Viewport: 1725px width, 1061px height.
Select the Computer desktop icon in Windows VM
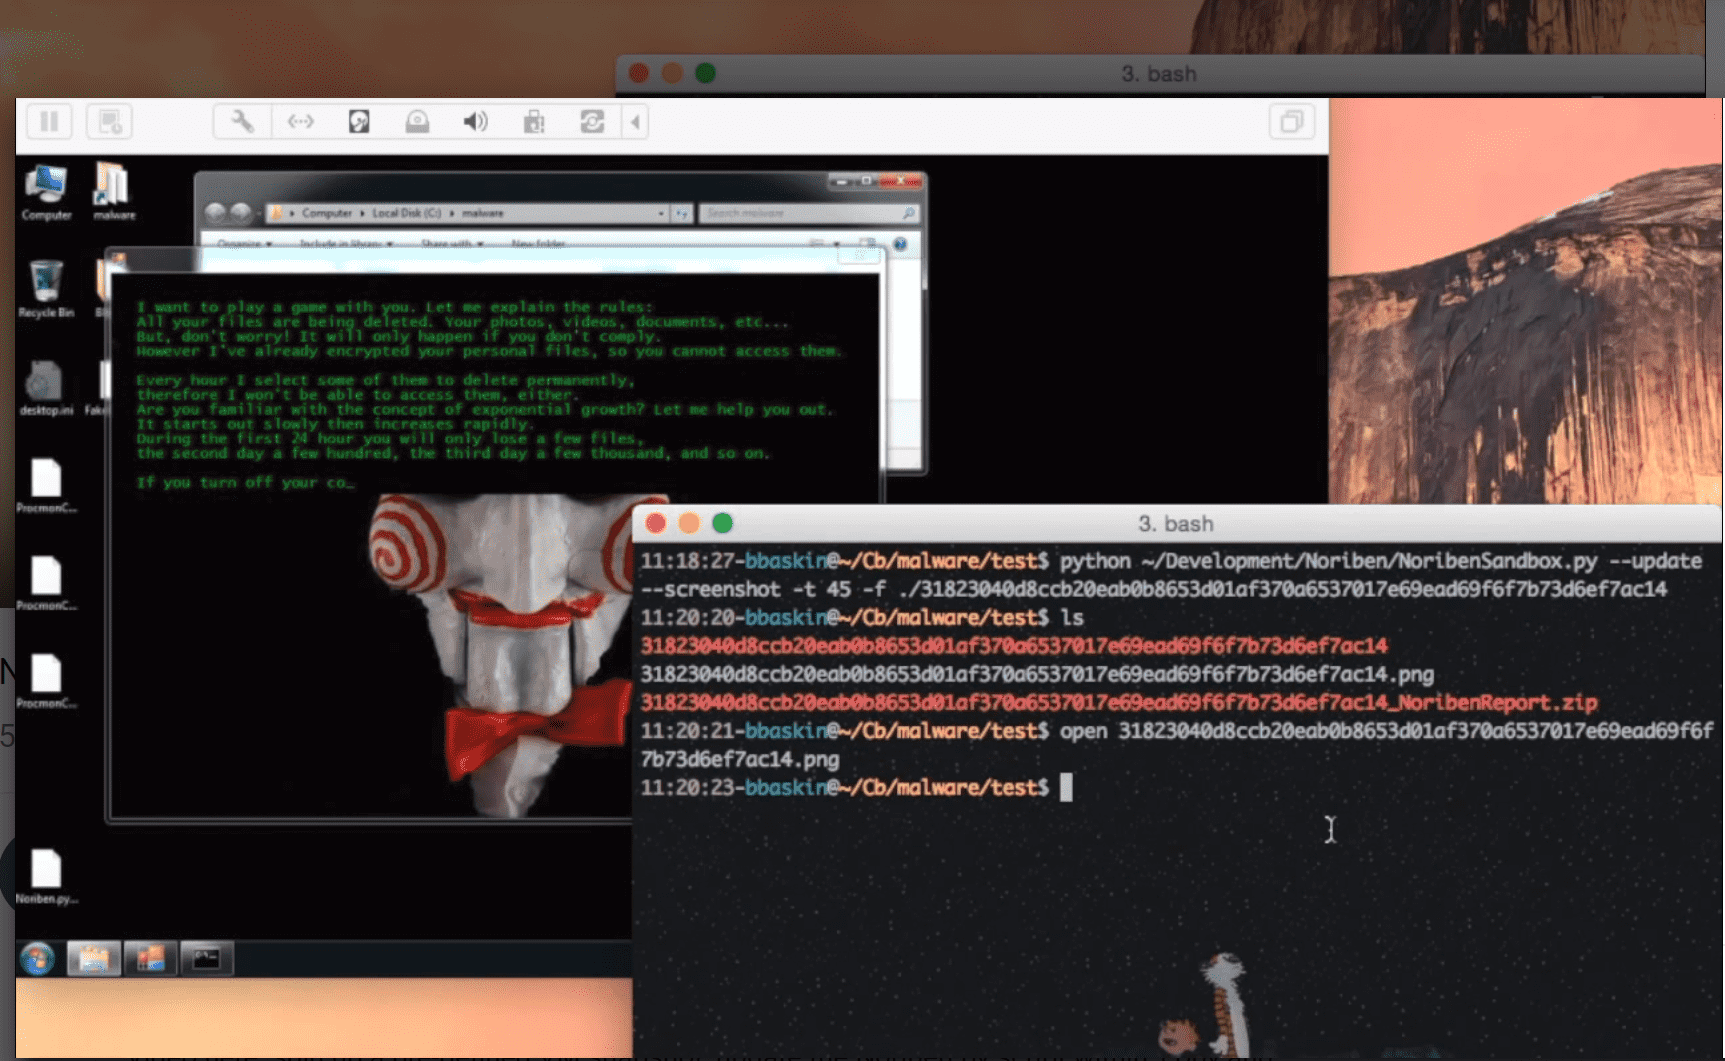pyautogui.click(x=46, y=192)
